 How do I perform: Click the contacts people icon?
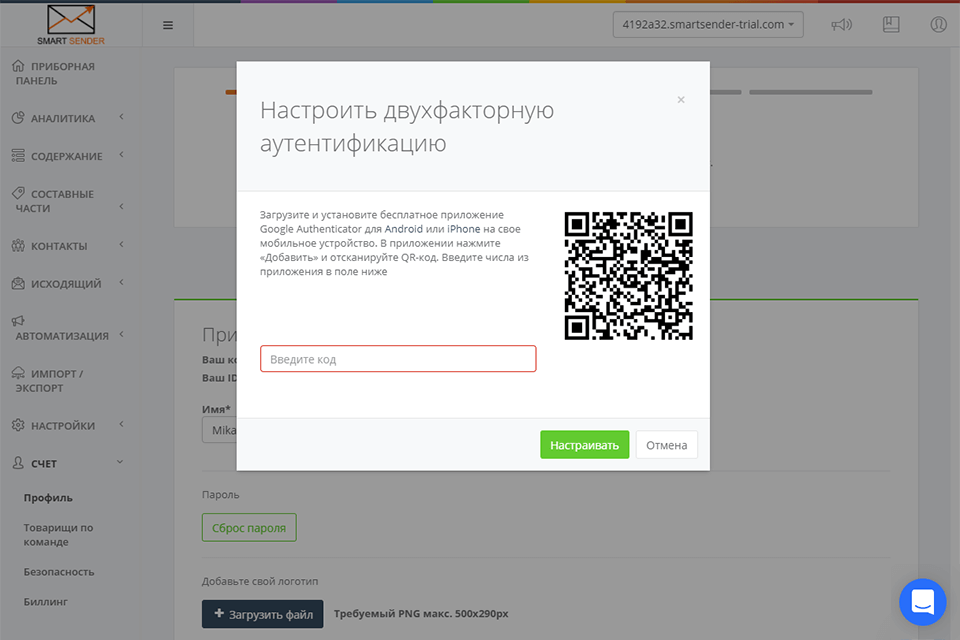[18, 246]
